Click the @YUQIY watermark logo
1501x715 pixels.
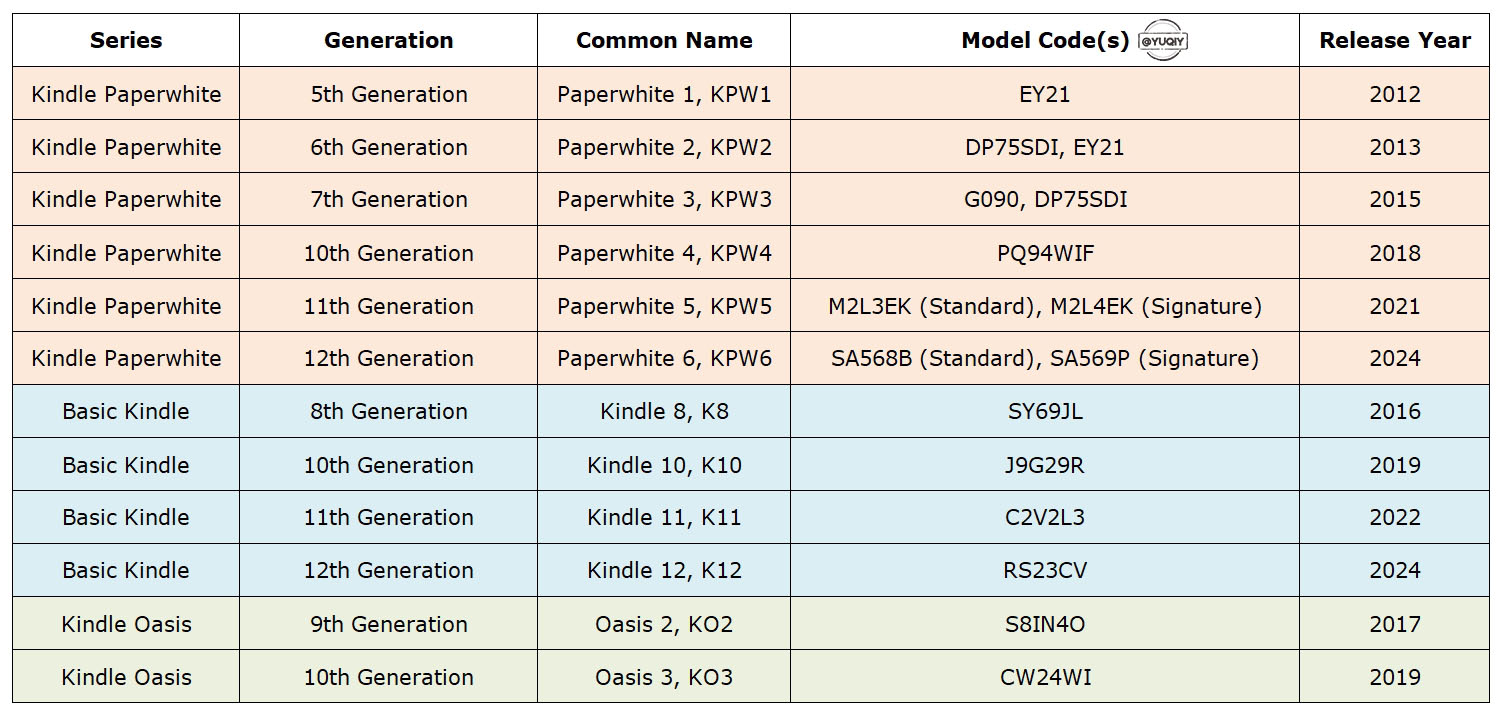coord(1163,41)
